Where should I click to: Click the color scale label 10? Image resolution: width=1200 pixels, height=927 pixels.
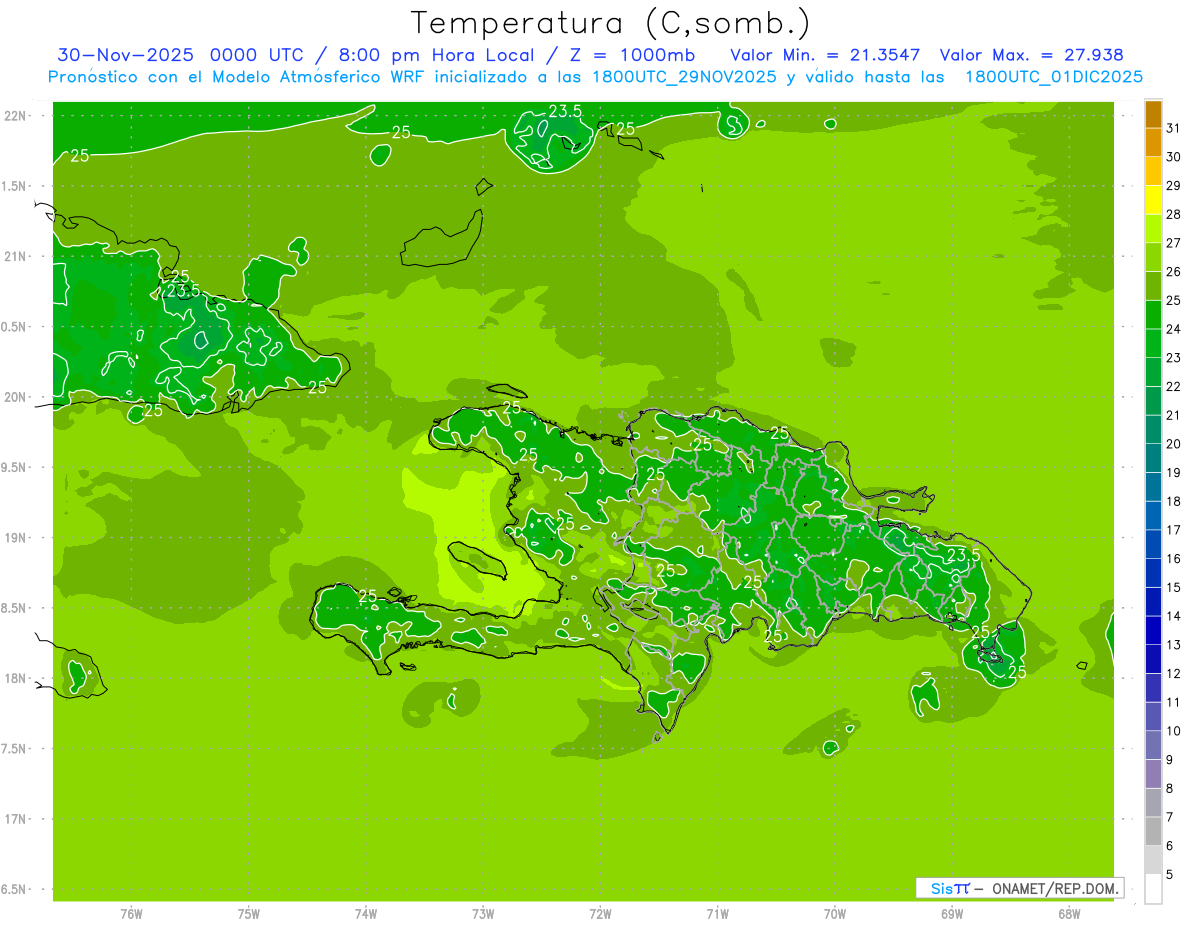coord(1174,731)
